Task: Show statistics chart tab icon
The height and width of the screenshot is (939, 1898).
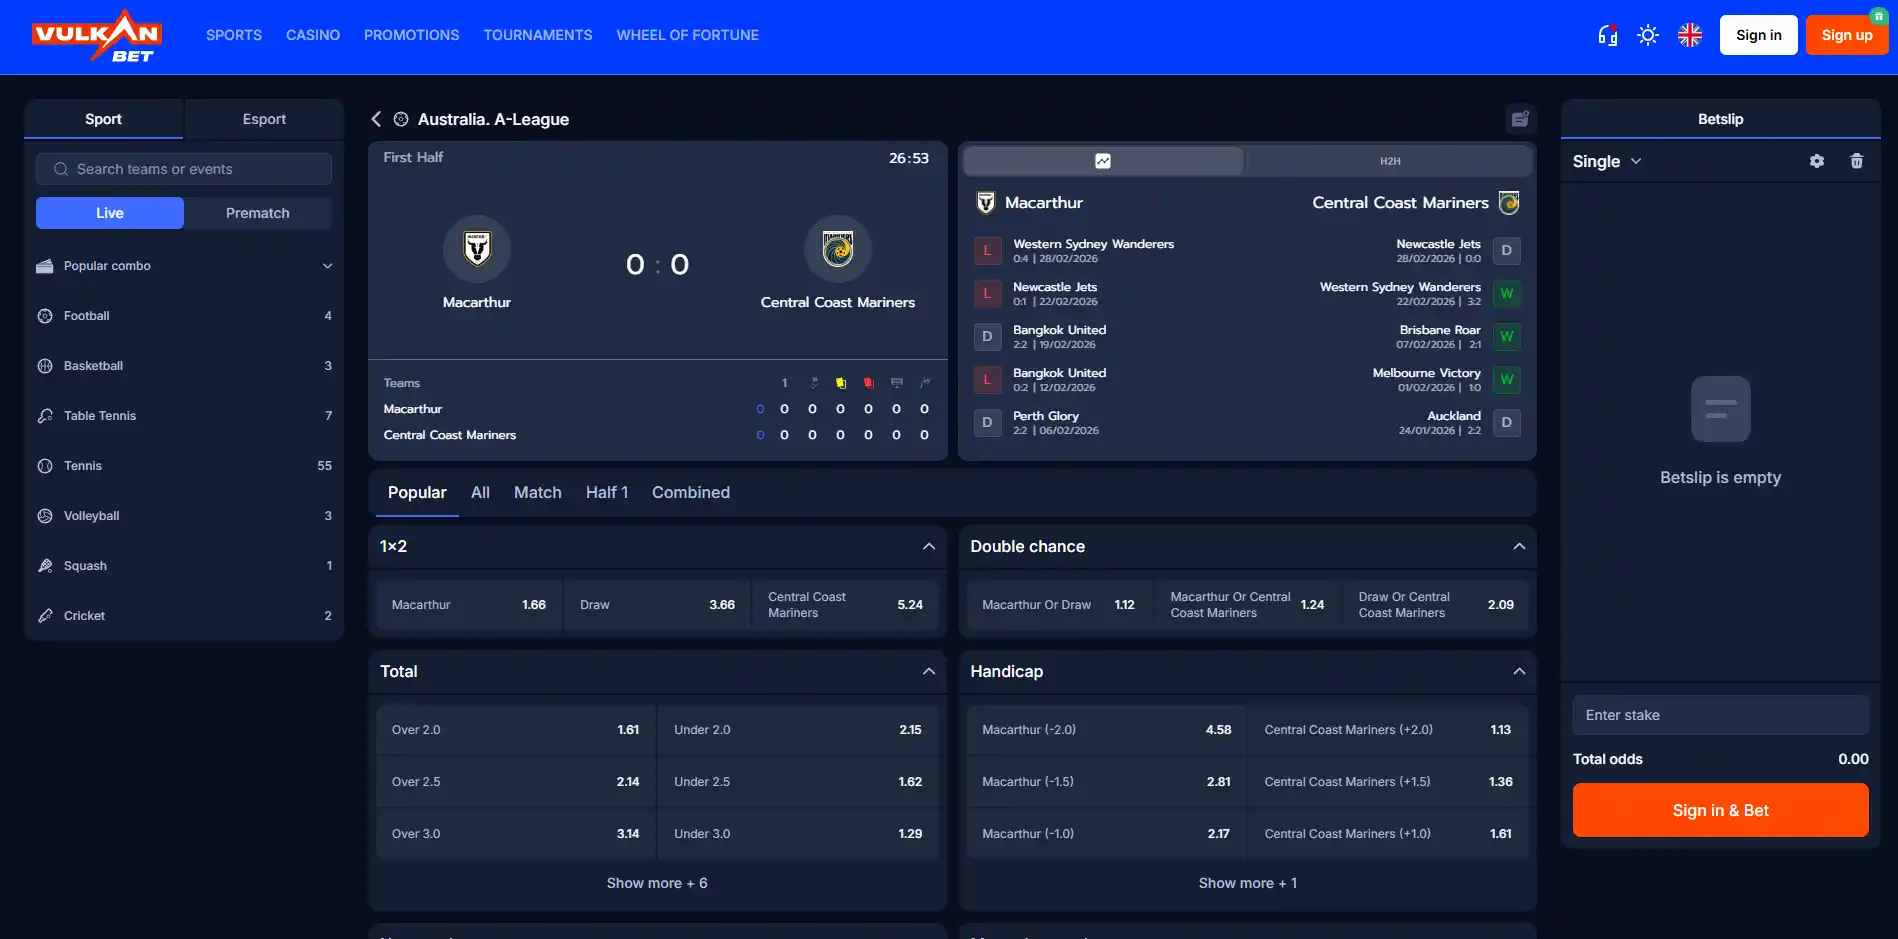Action: point(1103,161)
